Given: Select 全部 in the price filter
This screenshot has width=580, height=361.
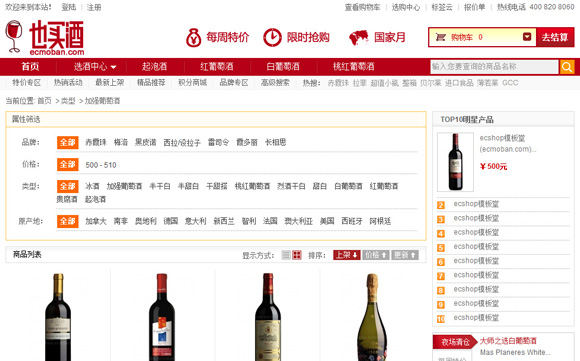Looking at the screenshot, I should 68,164.
